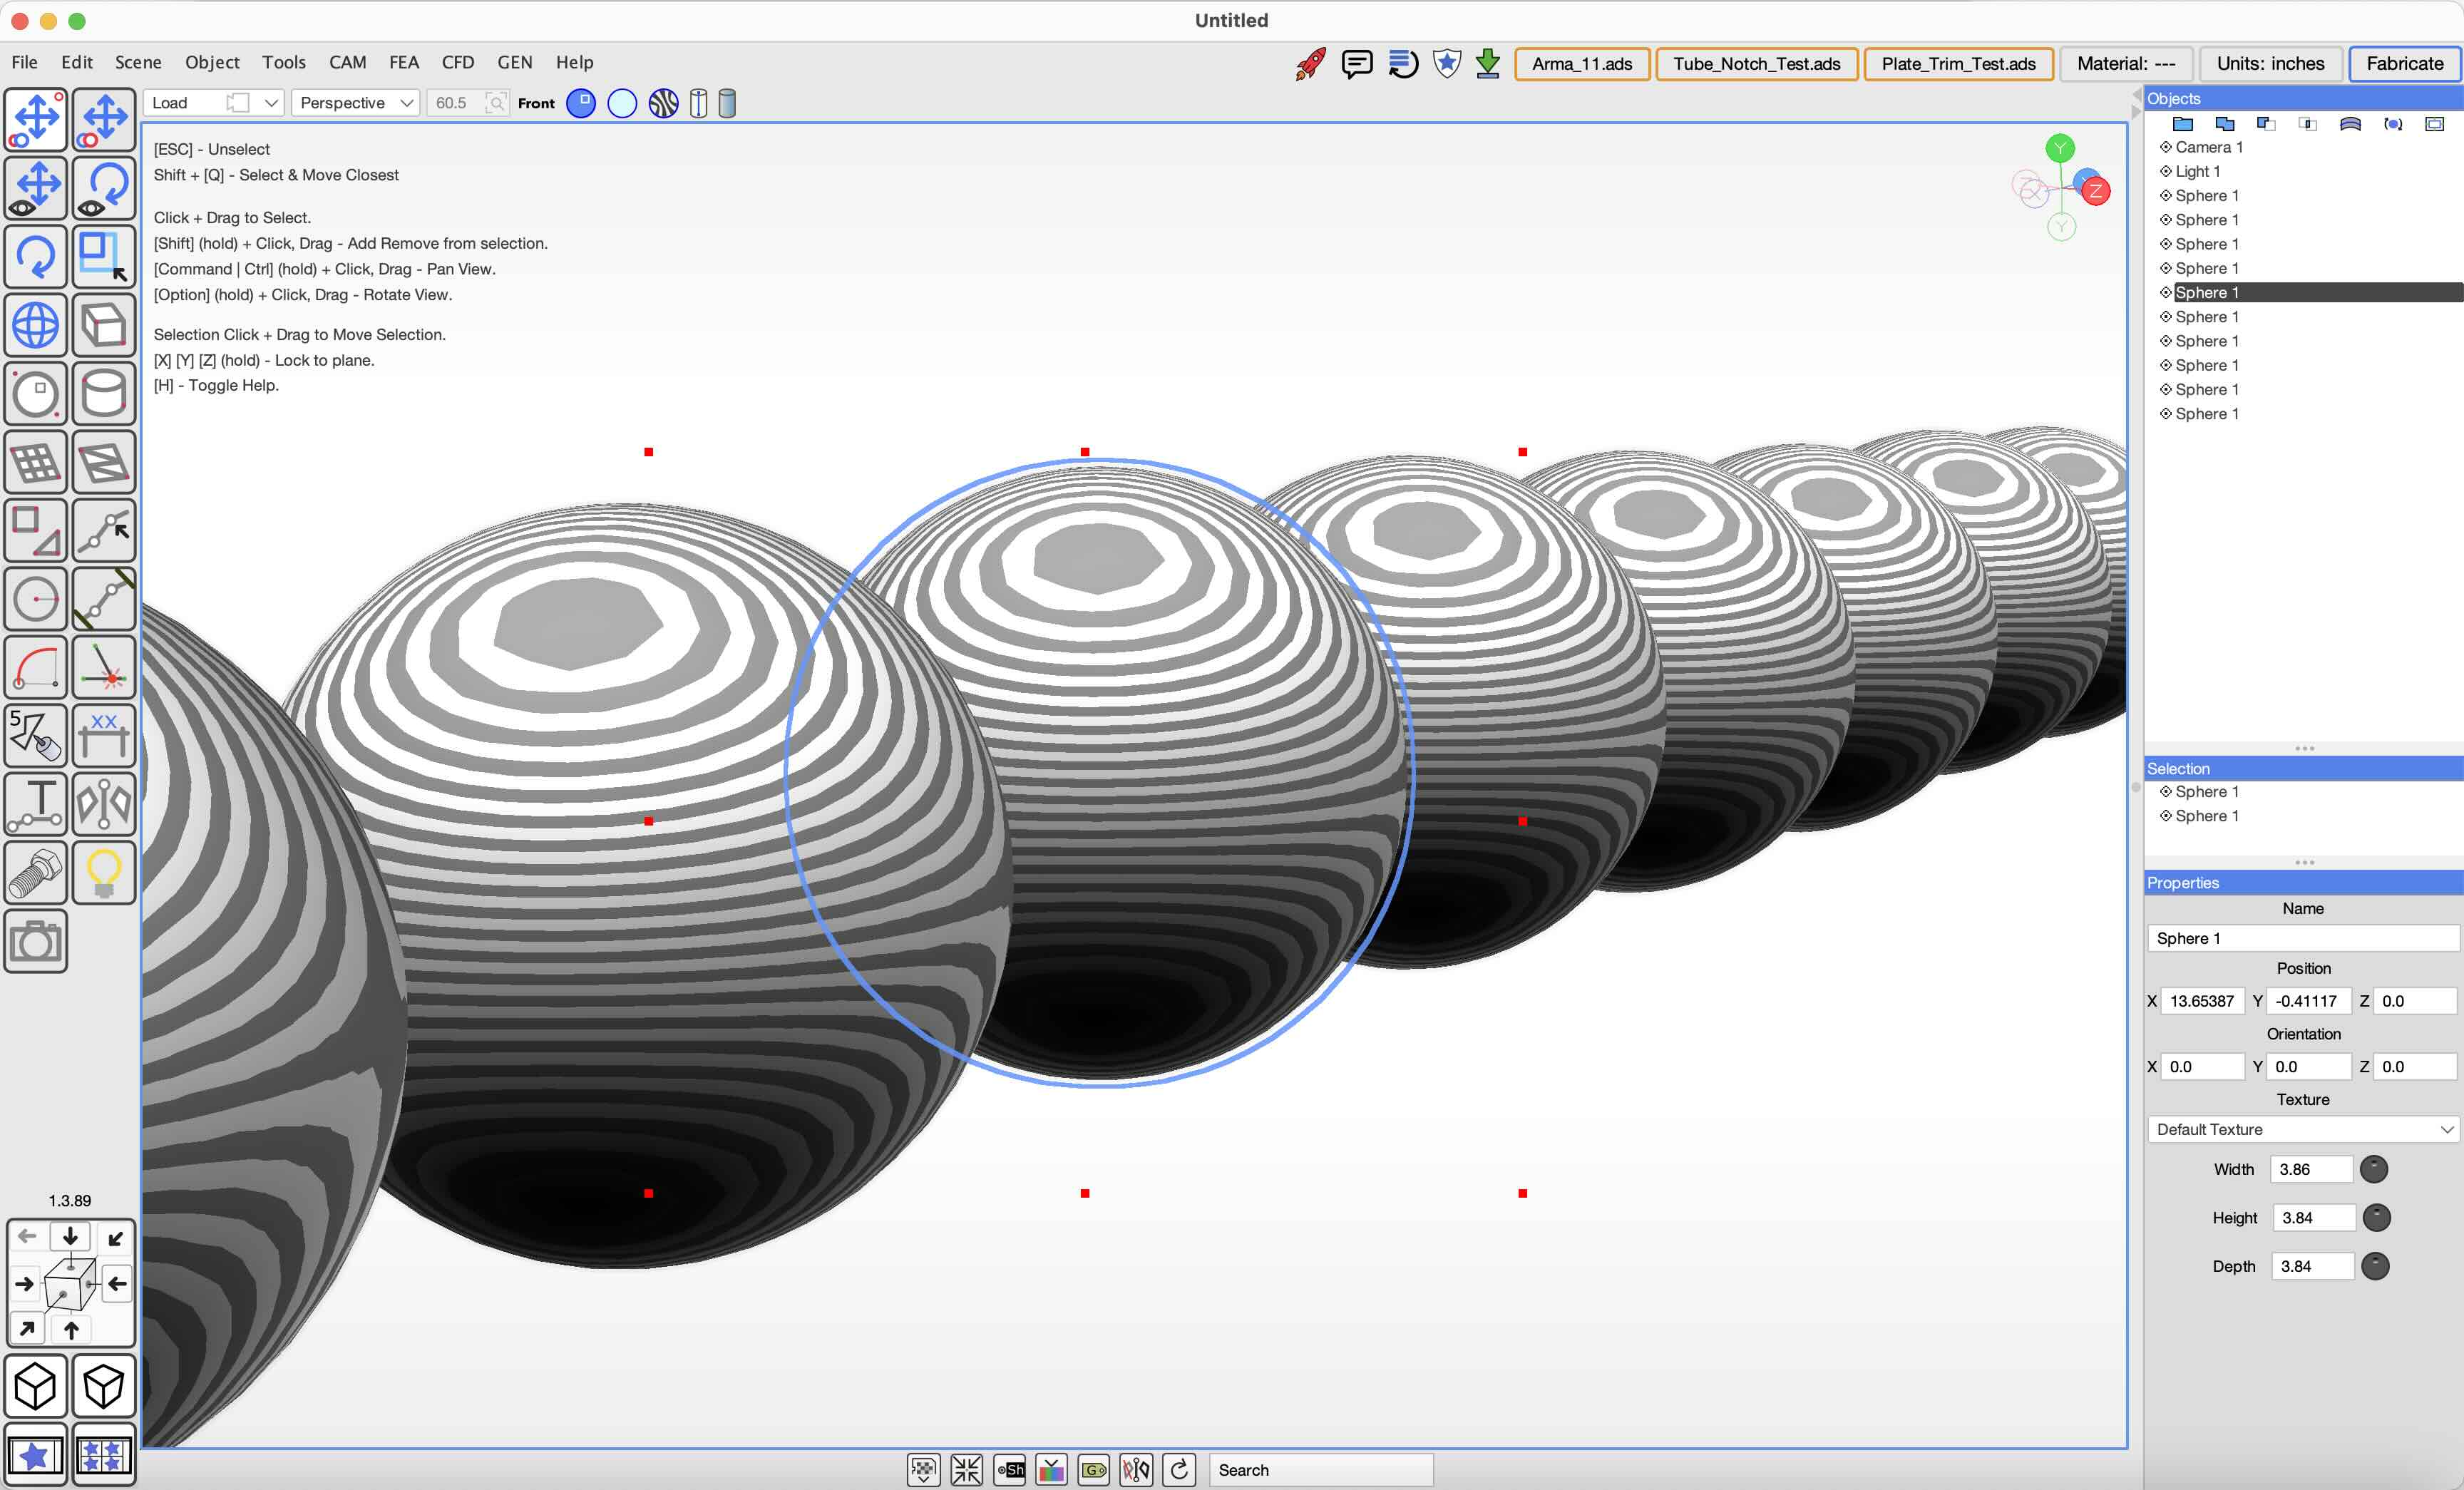Open the Scene menu
Screen dimensions: 2464x1490
click(138, 62)
